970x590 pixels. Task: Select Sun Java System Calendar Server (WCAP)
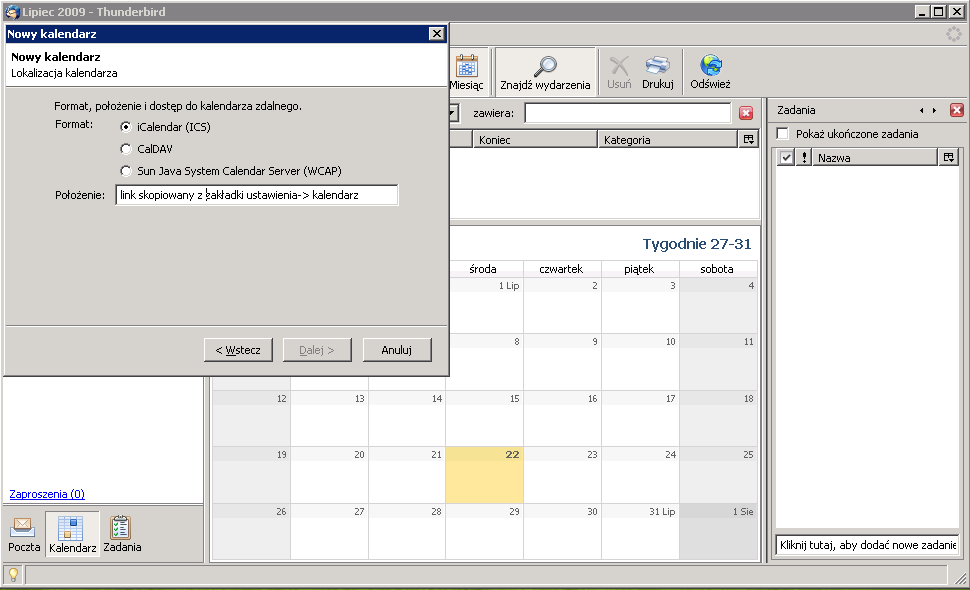(x=126, y=171)
